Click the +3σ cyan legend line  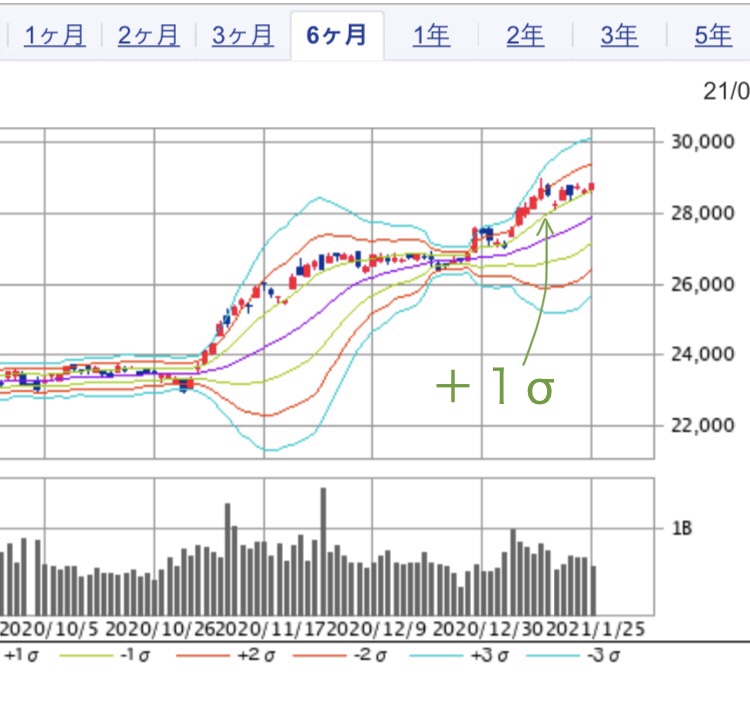pyautogui.click(x=436, y=655)
